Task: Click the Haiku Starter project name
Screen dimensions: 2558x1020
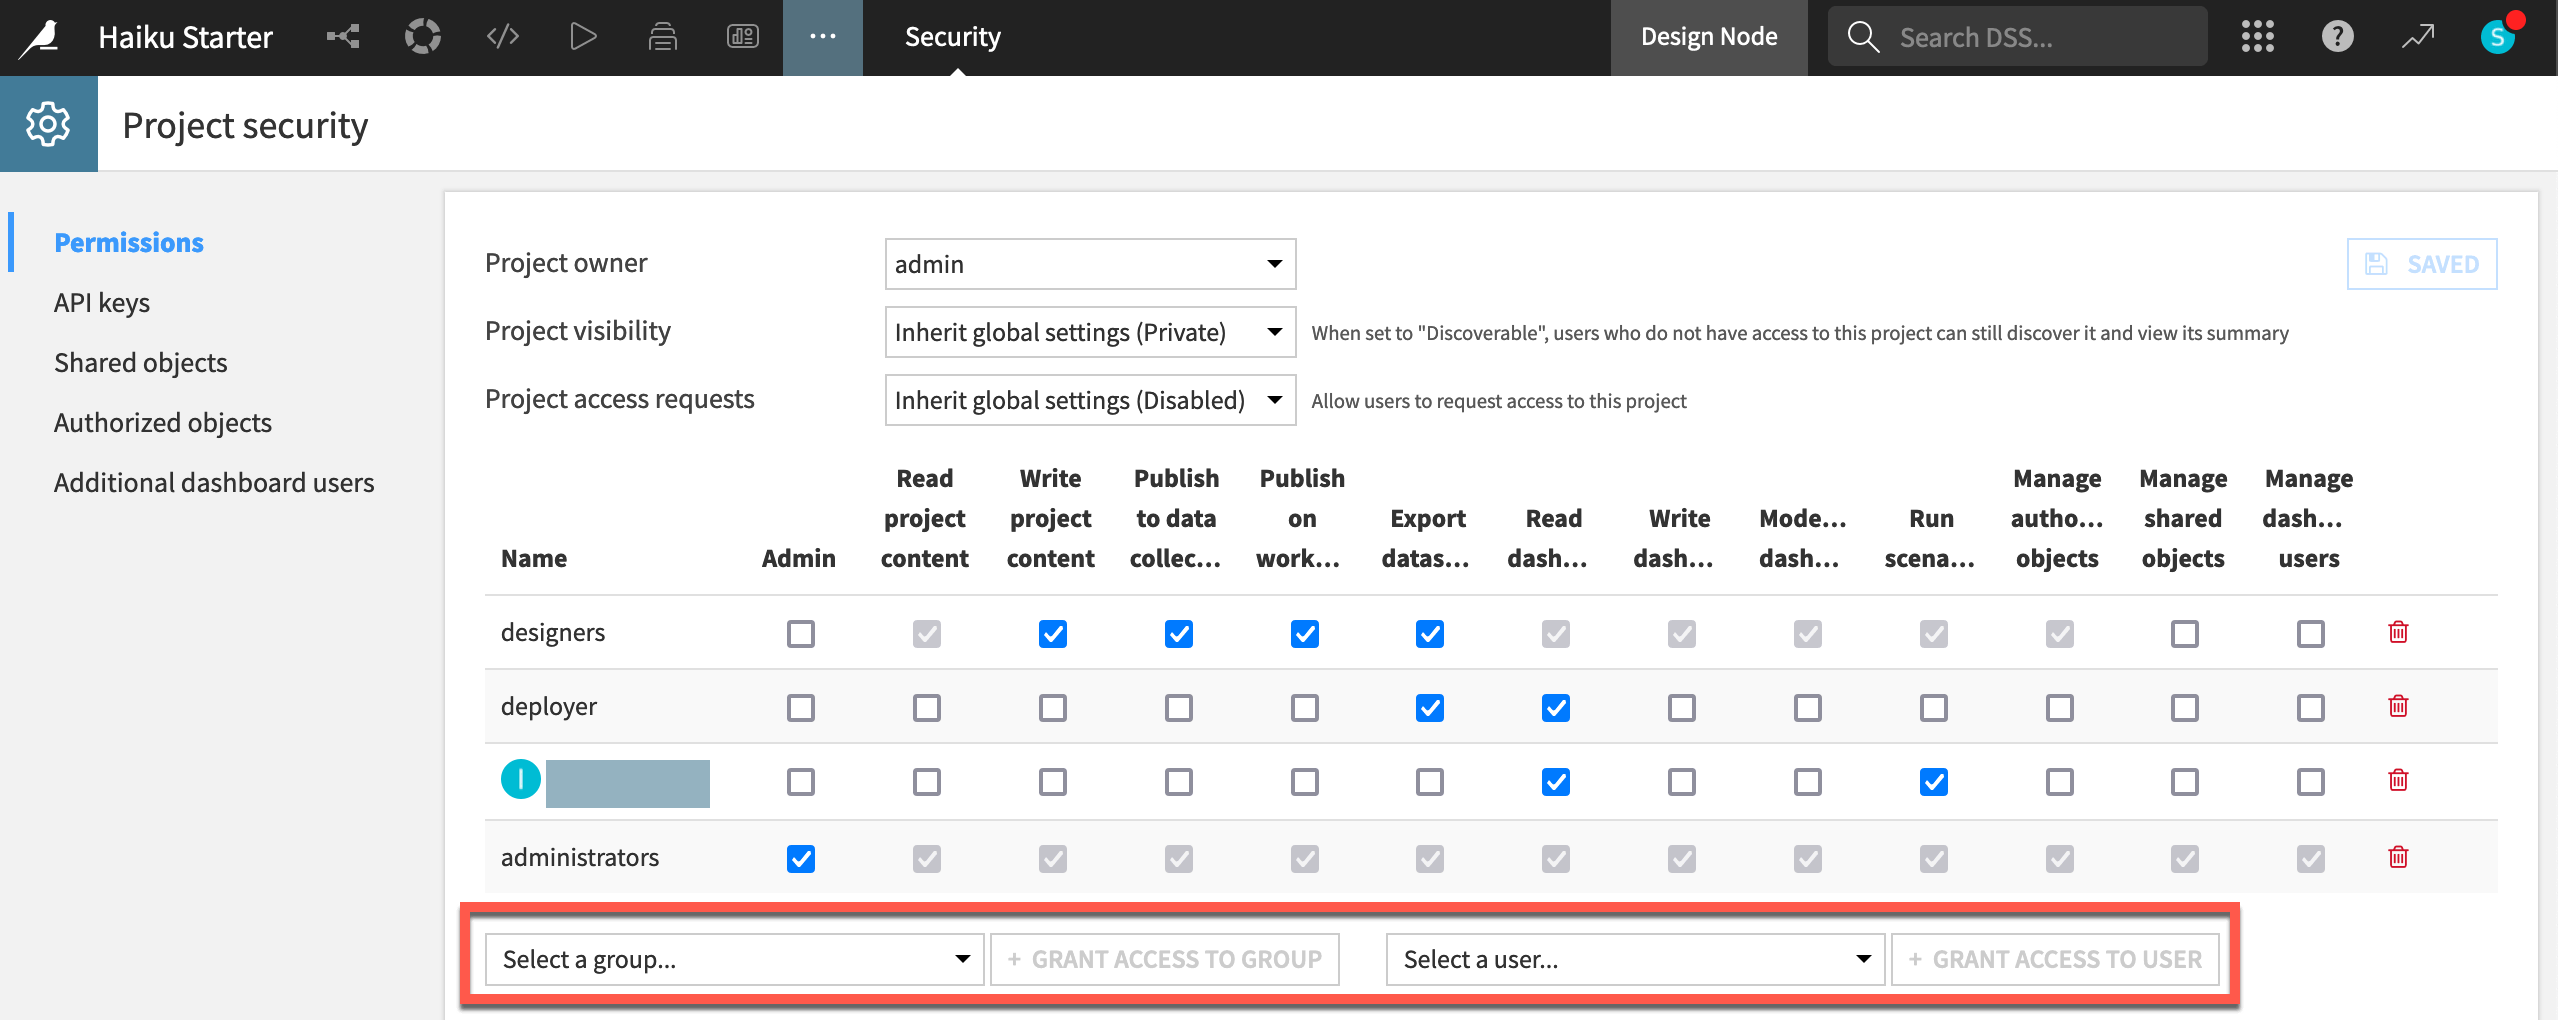Action: point(185,37)
